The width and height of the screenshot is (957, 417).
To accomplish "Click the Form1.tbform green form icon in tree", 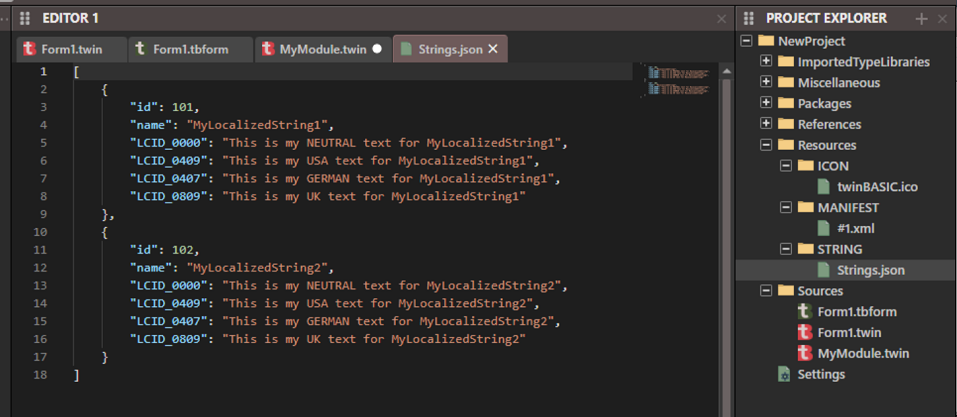I will tap(804, 312).
